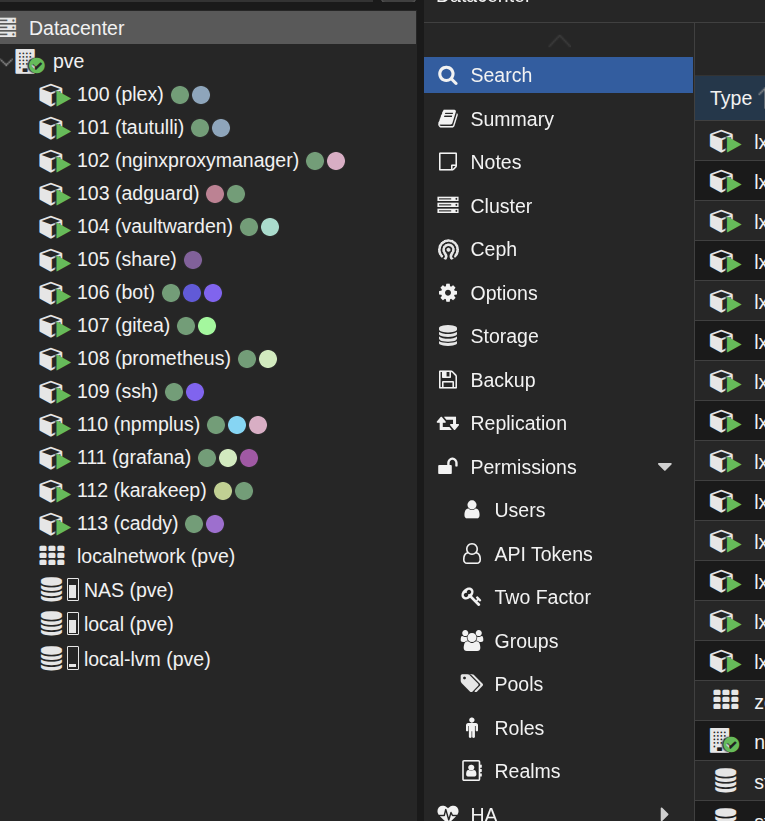
Task: Click the Storage database icon in menu
Action: point(448,337)
